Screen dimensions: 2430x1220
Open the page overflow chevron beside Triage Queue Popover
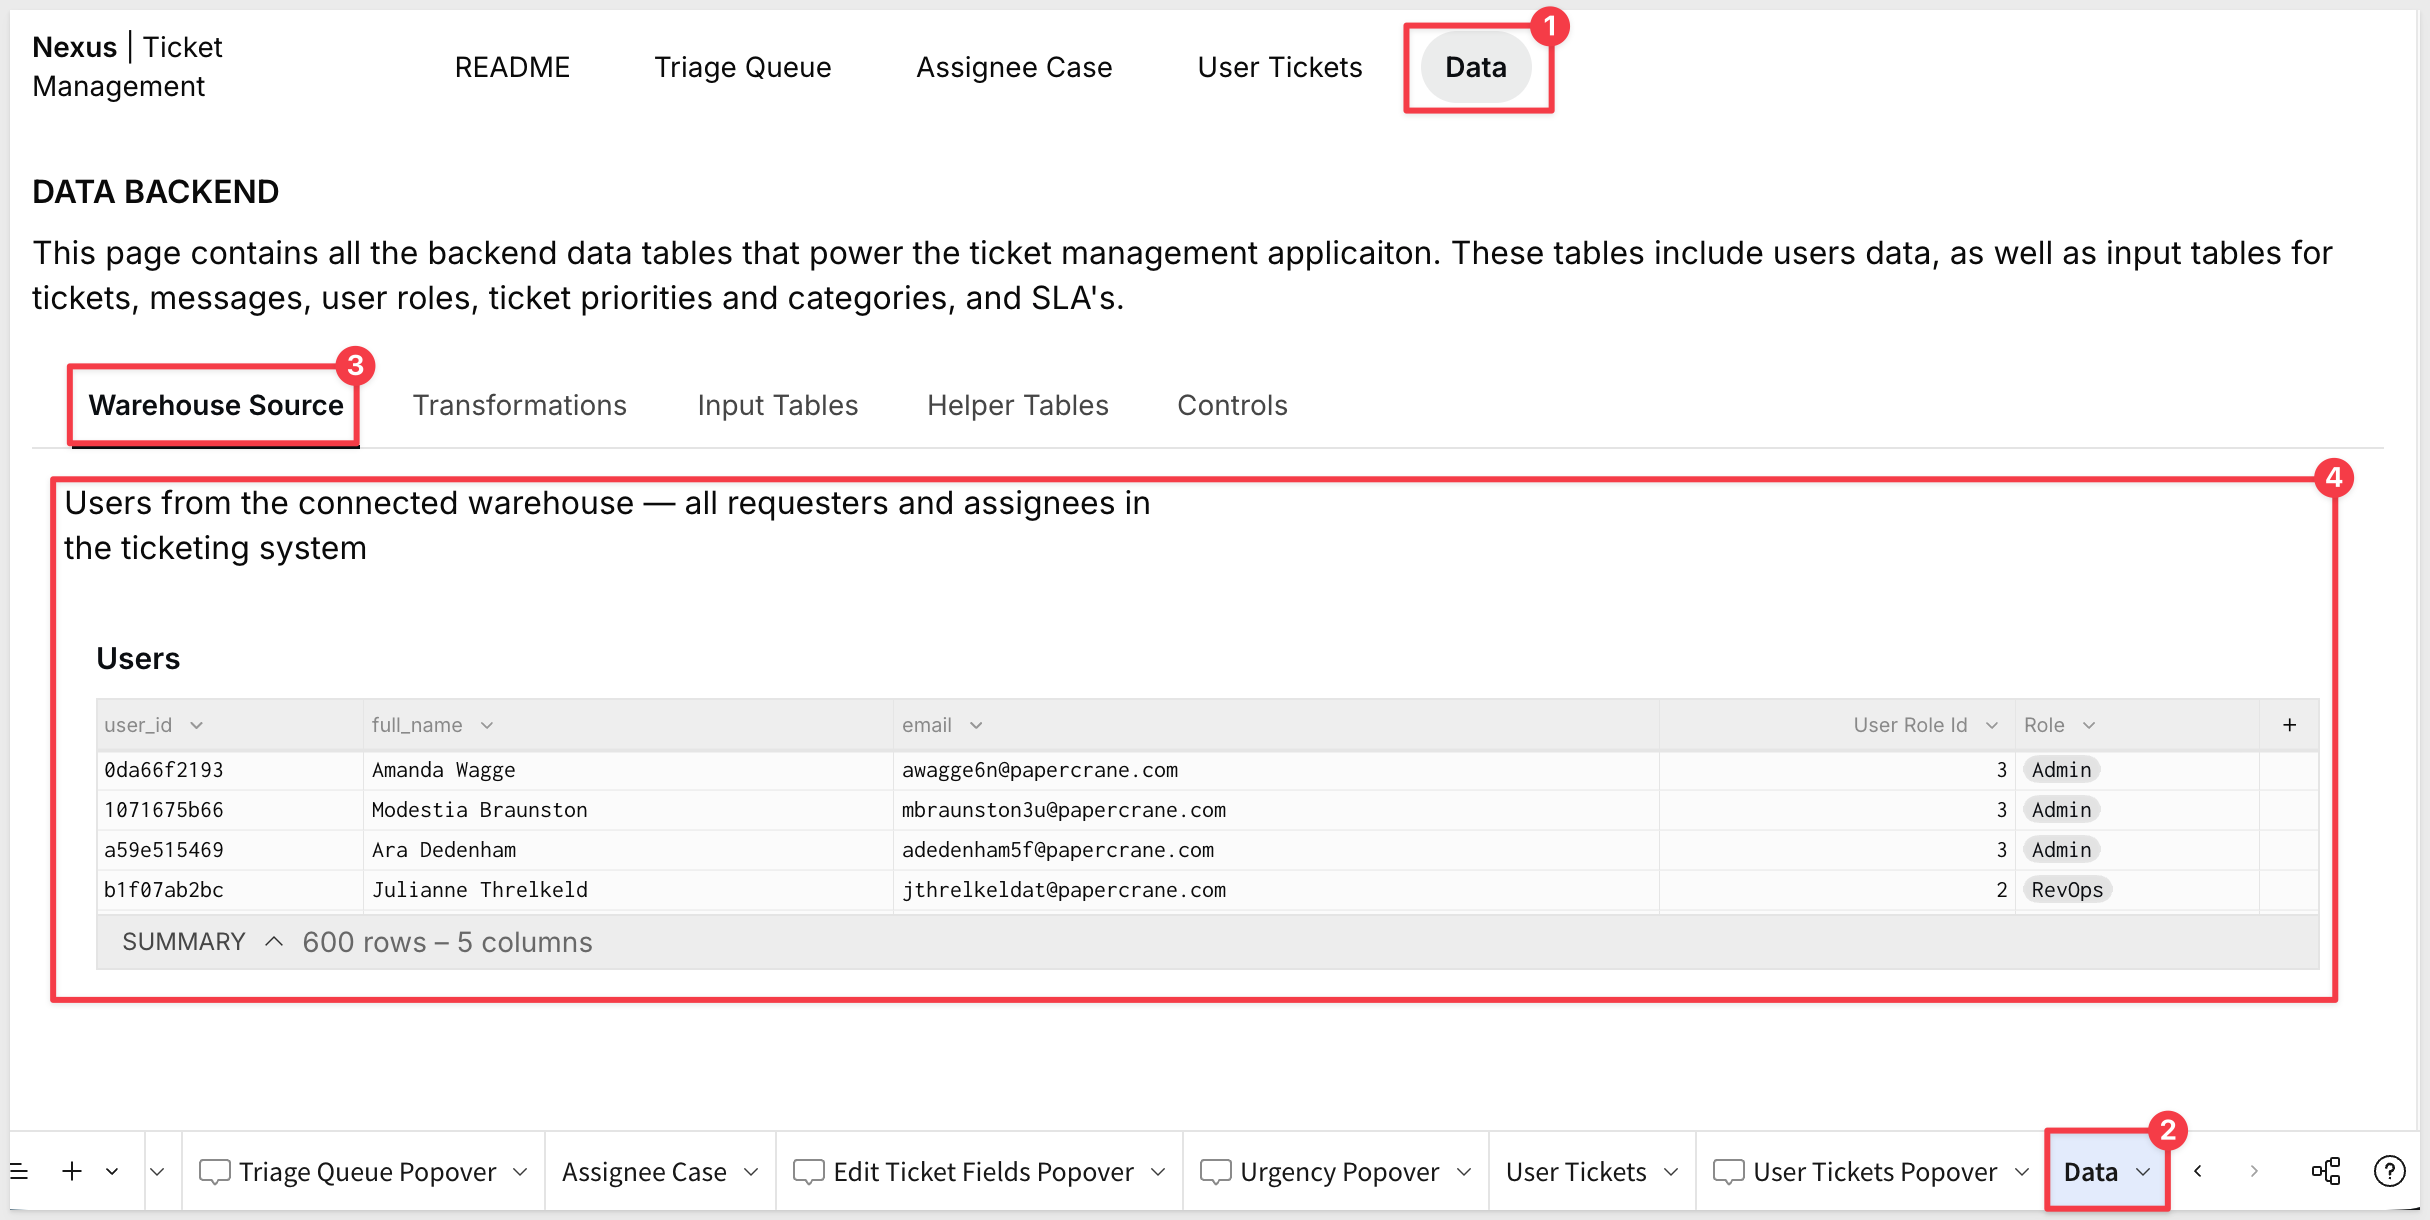[x=157, y=1171]
